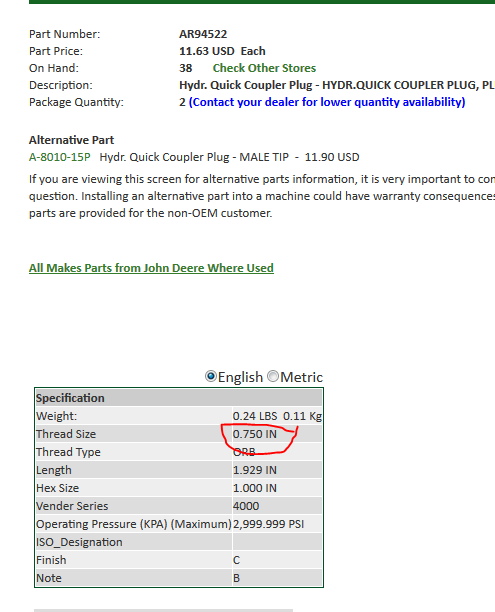Click the circled Thread Size value 0.750 IN
Image resolution: width=495 pixels, height=612 pixels.
click(255, 434)
